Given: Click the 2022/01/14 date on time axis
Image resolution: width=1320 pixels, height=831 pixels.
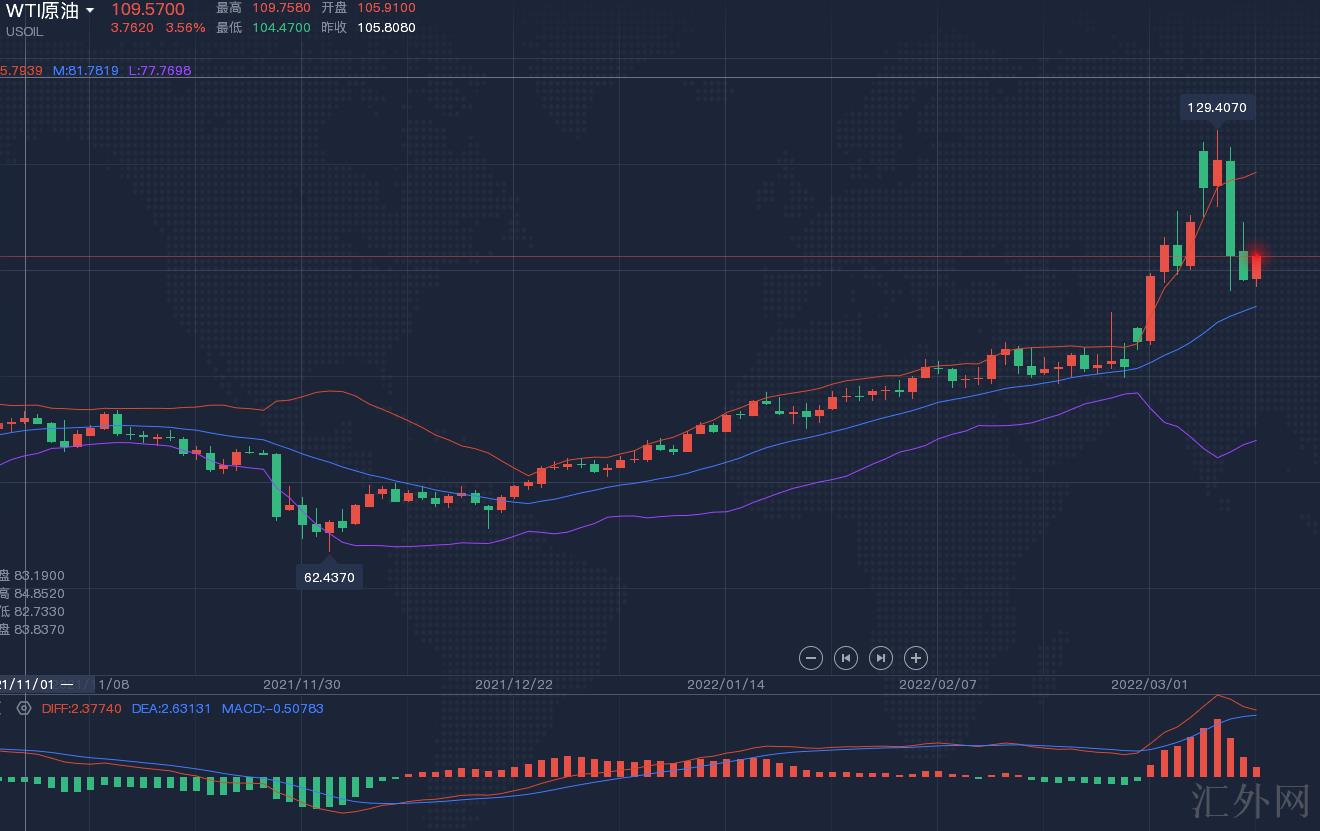Looking at the screenshot, I should click(x=725, y=685).
